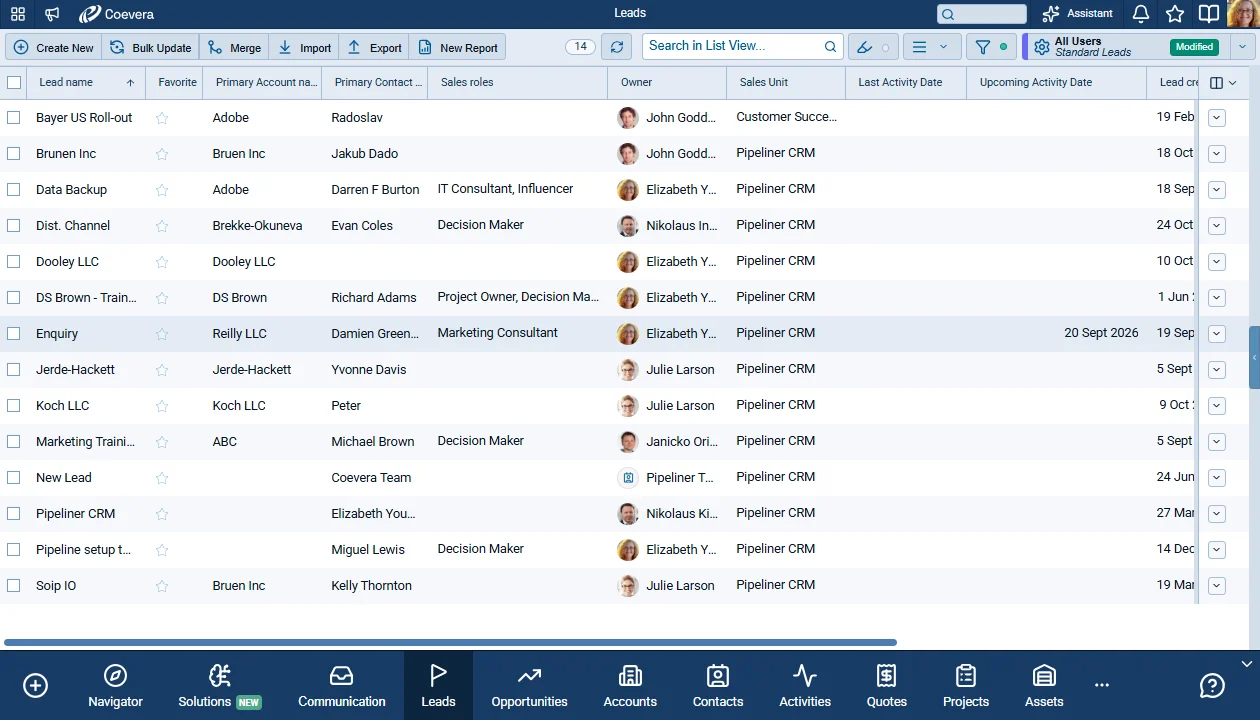
Task: Show more navigation items ellipsis
Action: (1102, 686)
